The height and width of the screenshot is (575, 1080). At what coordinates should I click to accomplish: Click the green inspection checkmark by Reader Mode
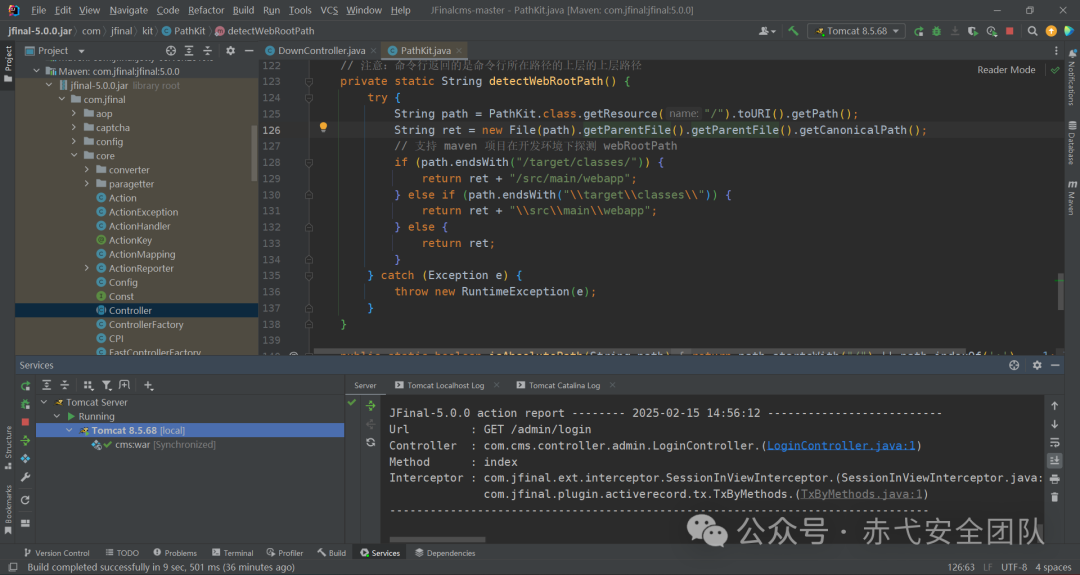[x=1055, y=70]
